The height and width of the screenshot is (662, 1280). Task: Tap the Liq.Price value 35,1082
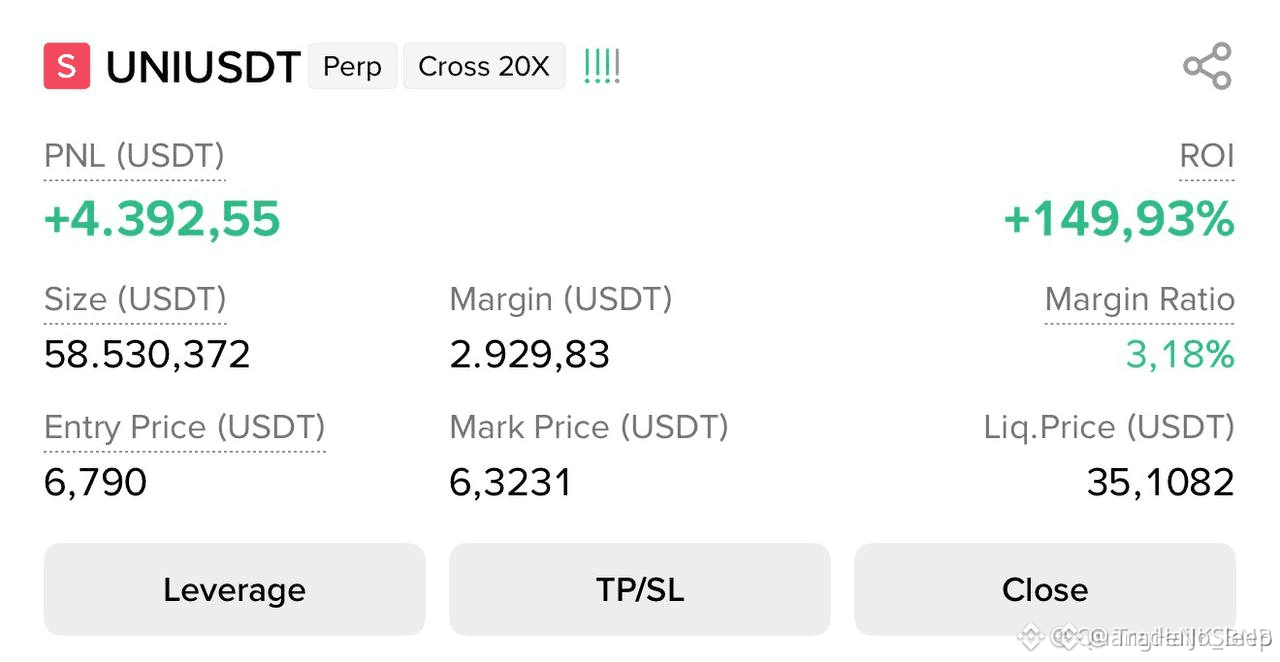(1161, 483)
